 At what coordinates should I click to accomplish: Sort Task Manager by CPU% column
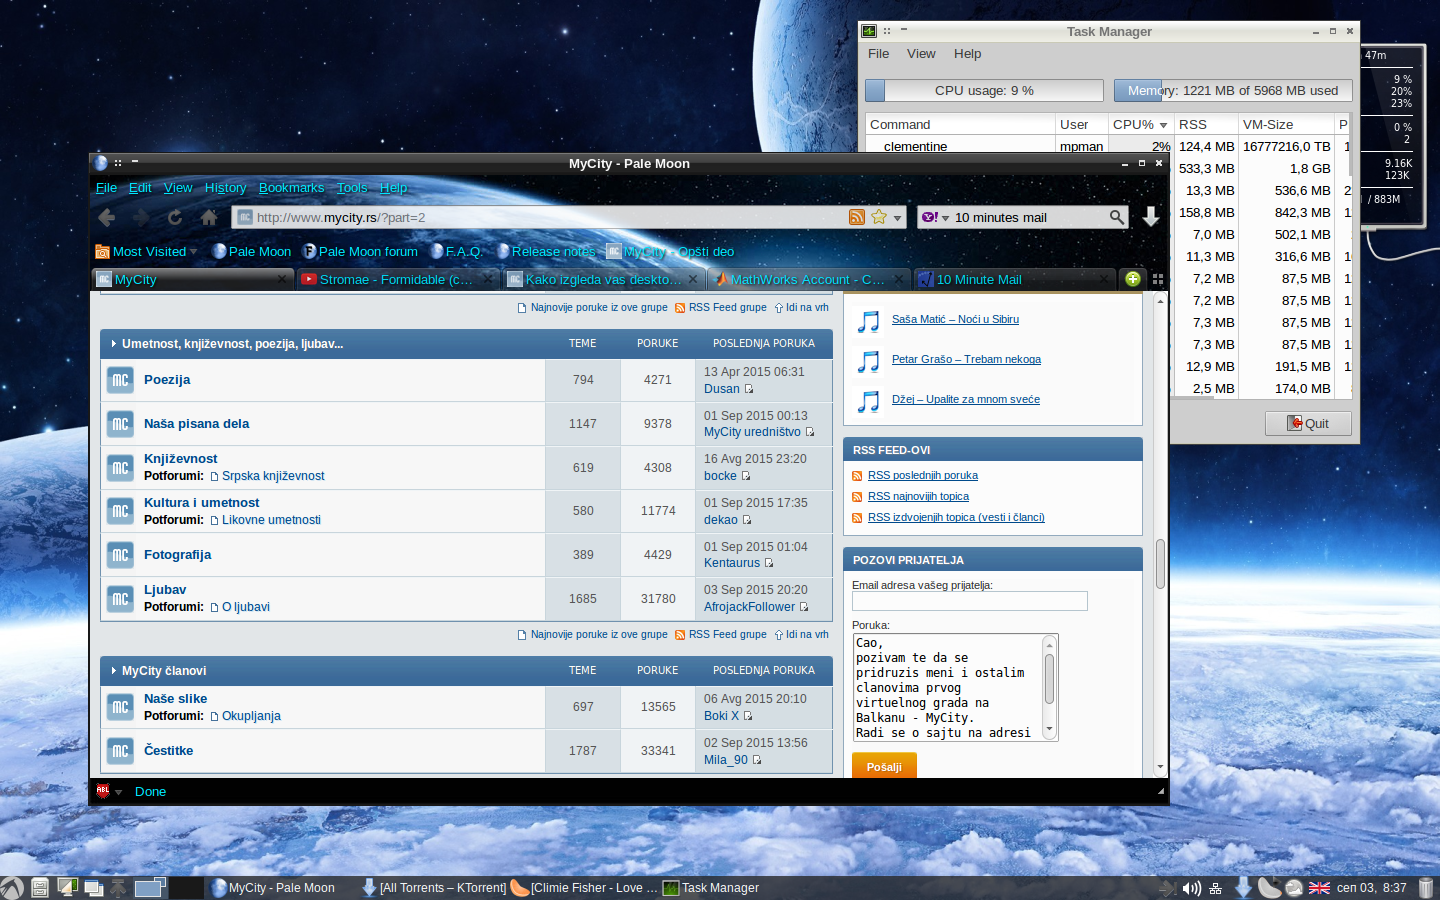point(1140,124)
